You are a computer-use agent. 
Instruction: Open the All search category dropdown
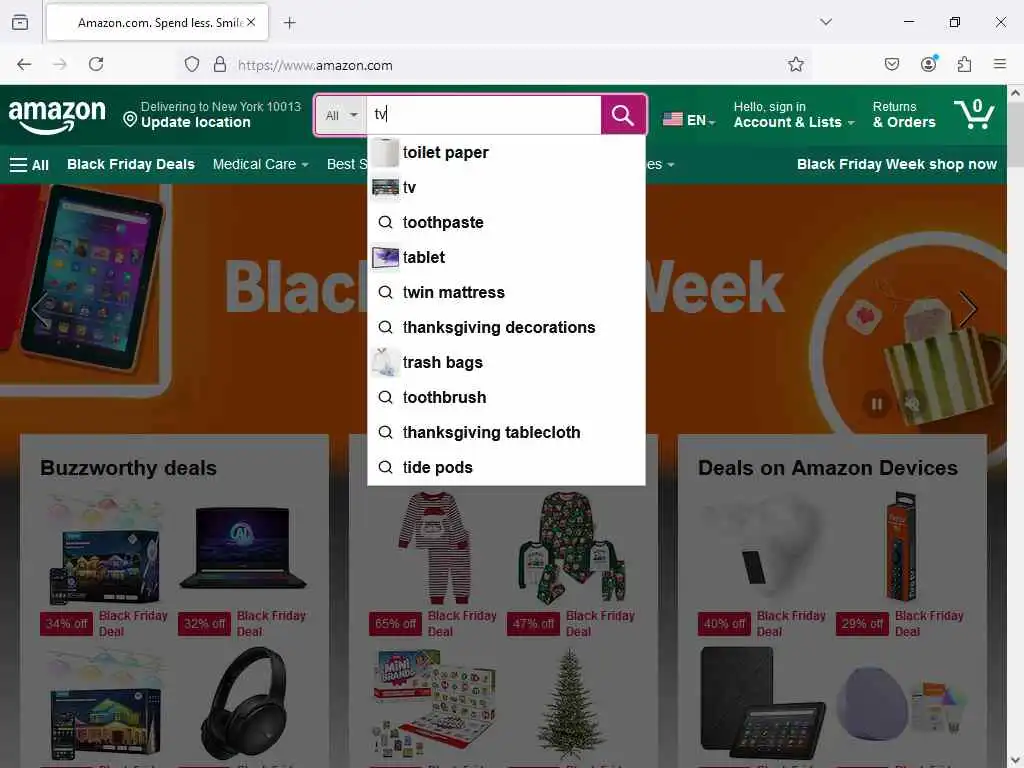point(342,116)
